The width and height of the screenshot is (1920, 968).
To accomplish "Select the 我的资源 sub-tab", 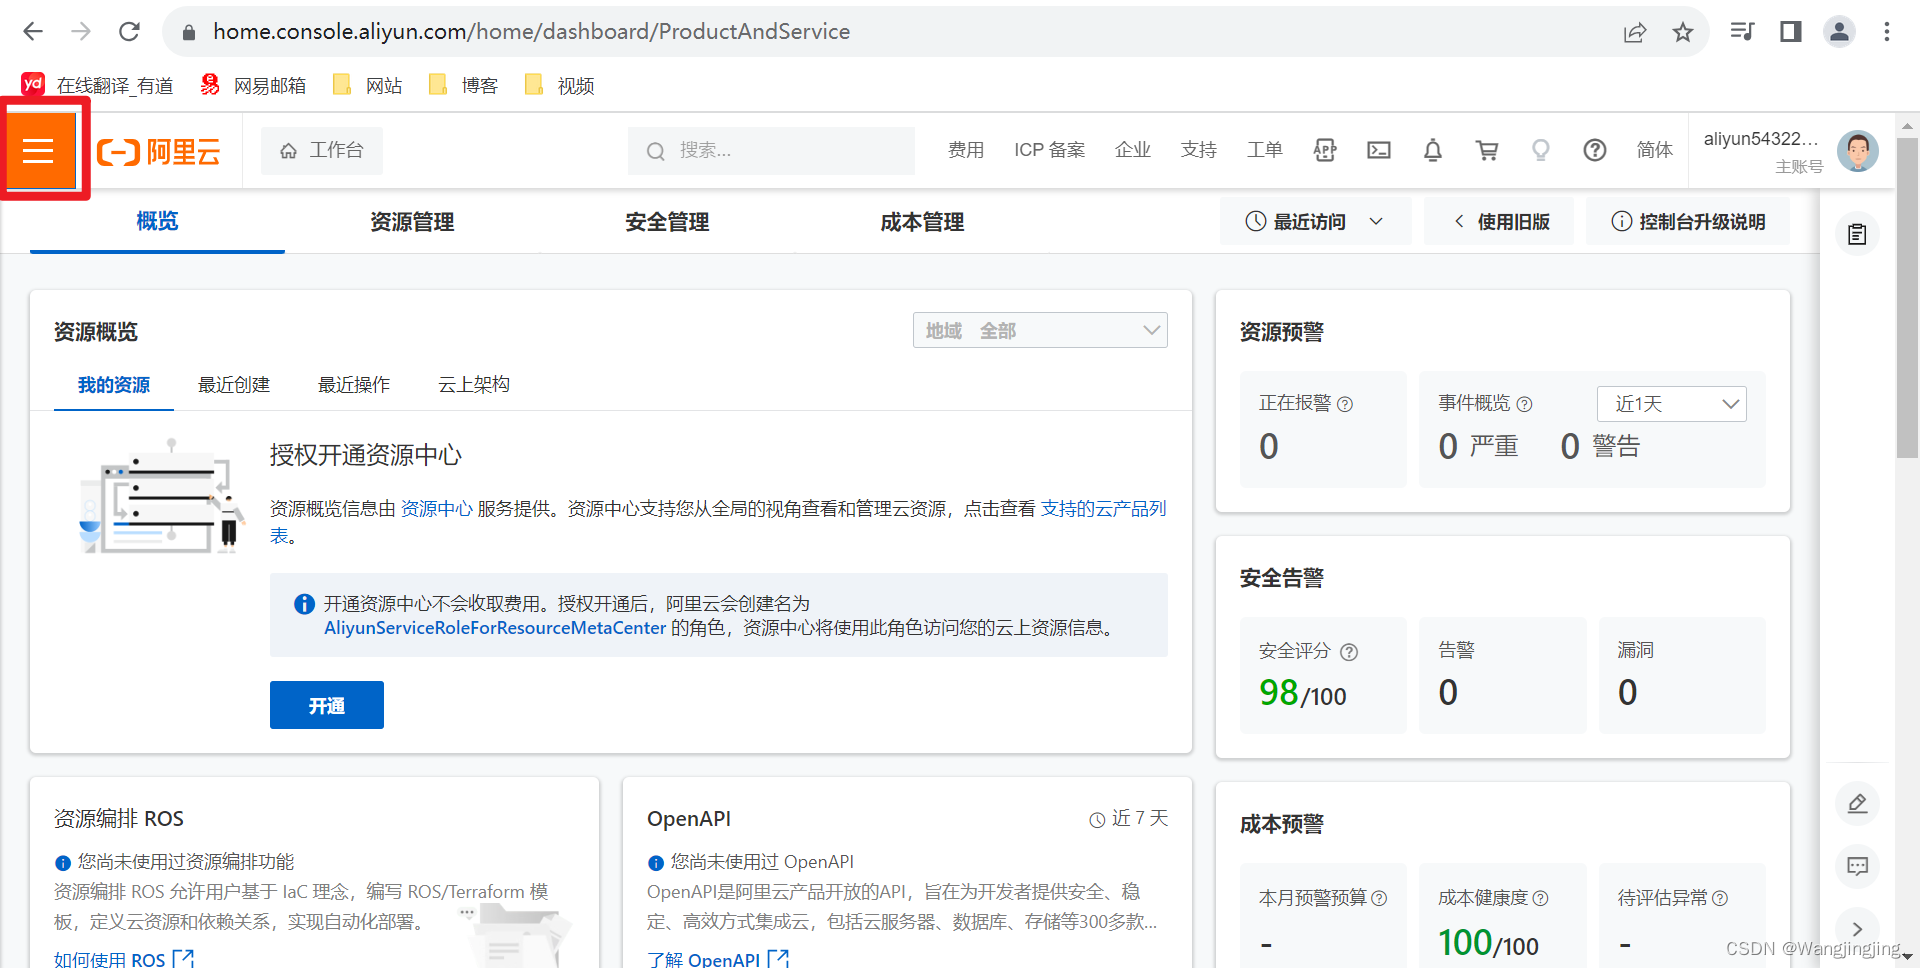I will click(x=114, y=385).
